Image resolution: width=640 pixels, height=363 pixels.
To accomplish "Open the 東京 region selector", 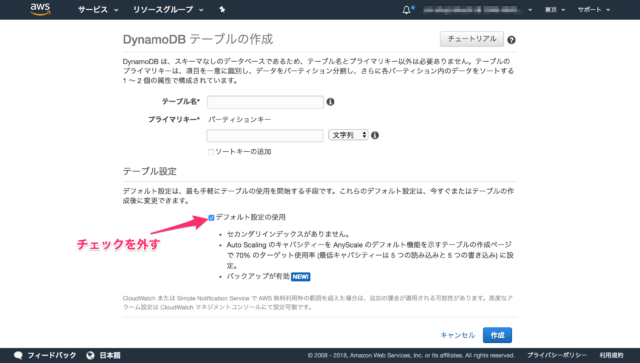I will (x=555, y=10).
